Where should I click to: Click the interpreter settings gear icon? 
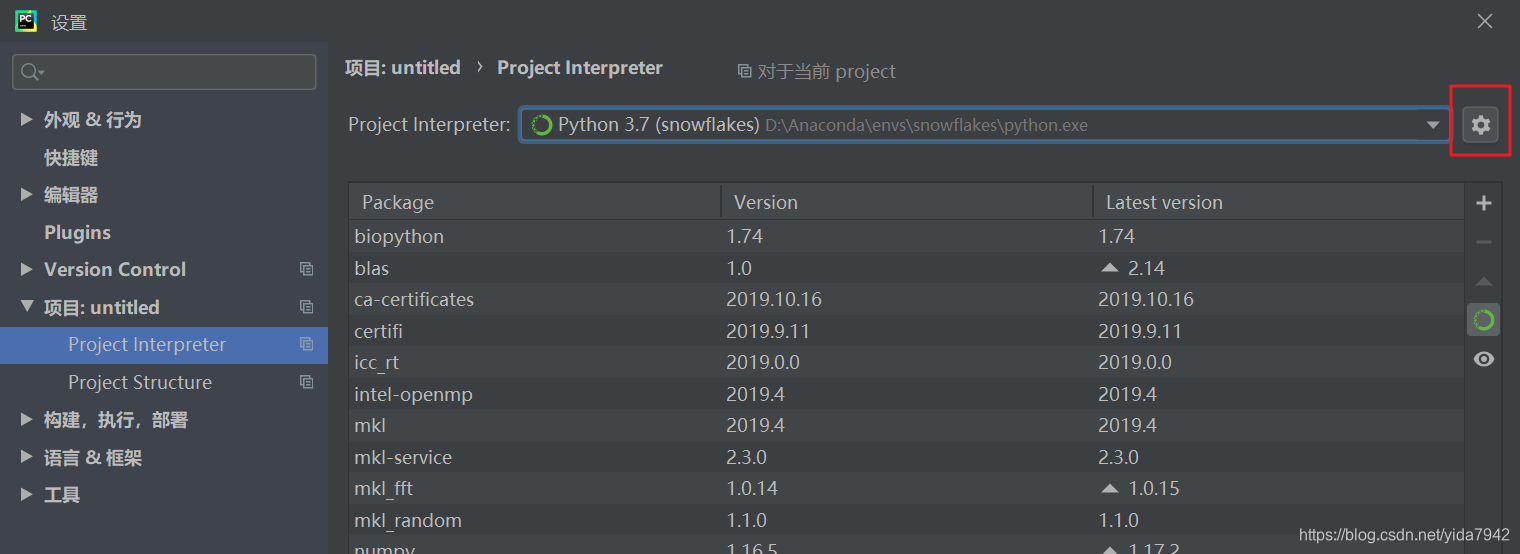pyautogui.click(x=1480, y=125)
